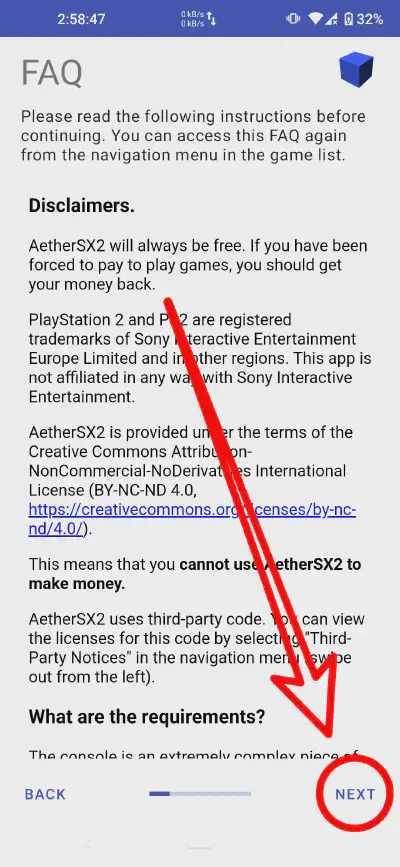This screenshot has width=400, height=867.
Task: Tap the battery icon beside 32%
Action: pos(348,19)
